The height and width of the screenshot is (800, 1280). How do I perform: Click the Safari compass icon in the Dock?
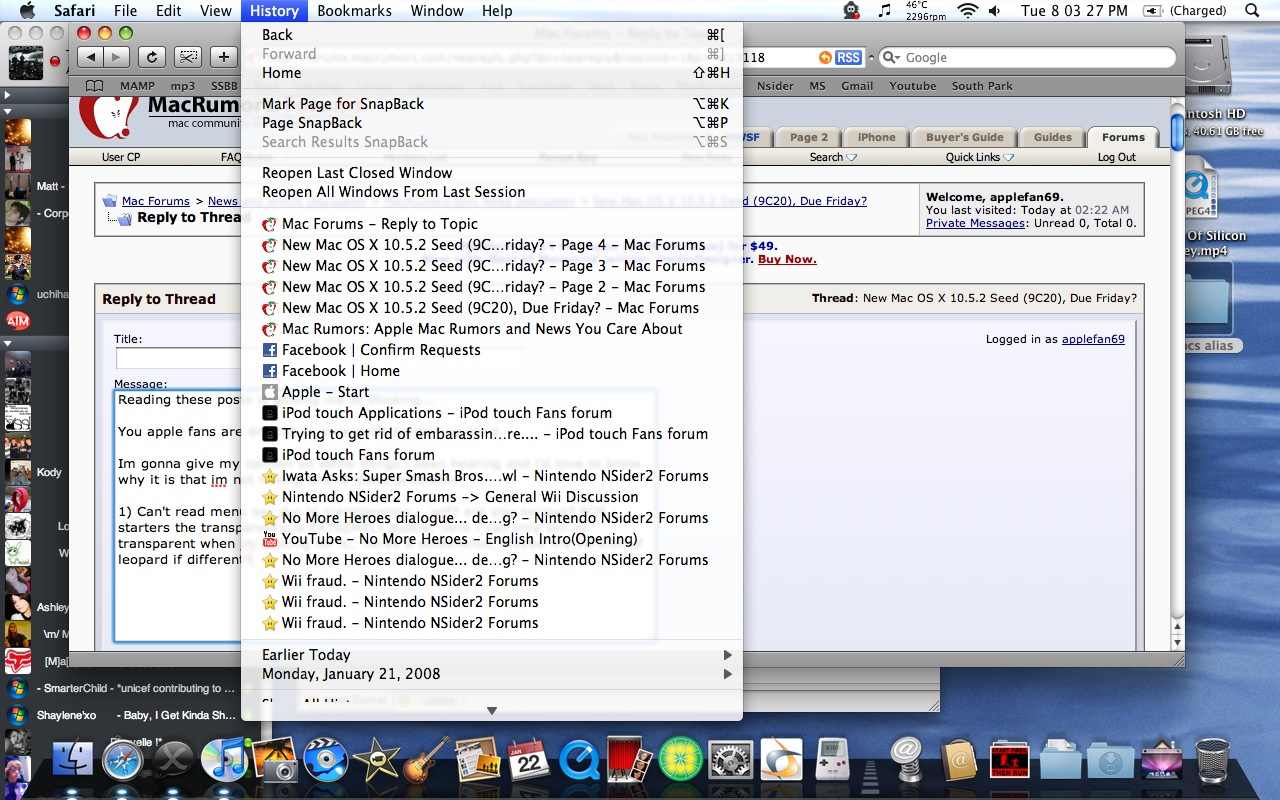pyautogui.click(x=123, y=762)
